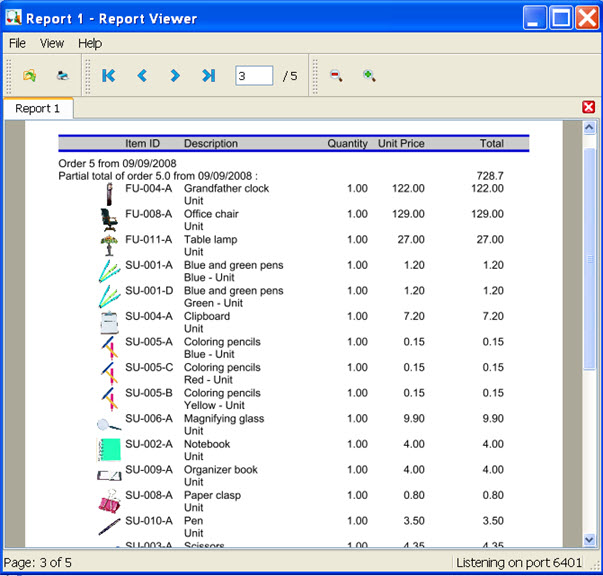Click 'Partial total of order 5.0' line
The image size is (603, 576).
pos(158,176)
